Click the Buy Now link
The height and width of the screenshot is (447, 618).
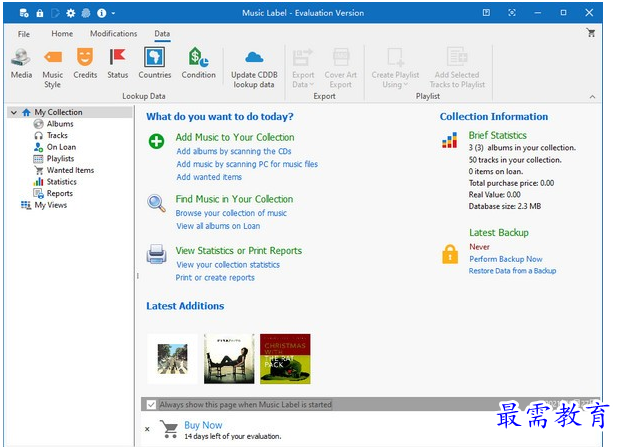click(x=203, y=425)
